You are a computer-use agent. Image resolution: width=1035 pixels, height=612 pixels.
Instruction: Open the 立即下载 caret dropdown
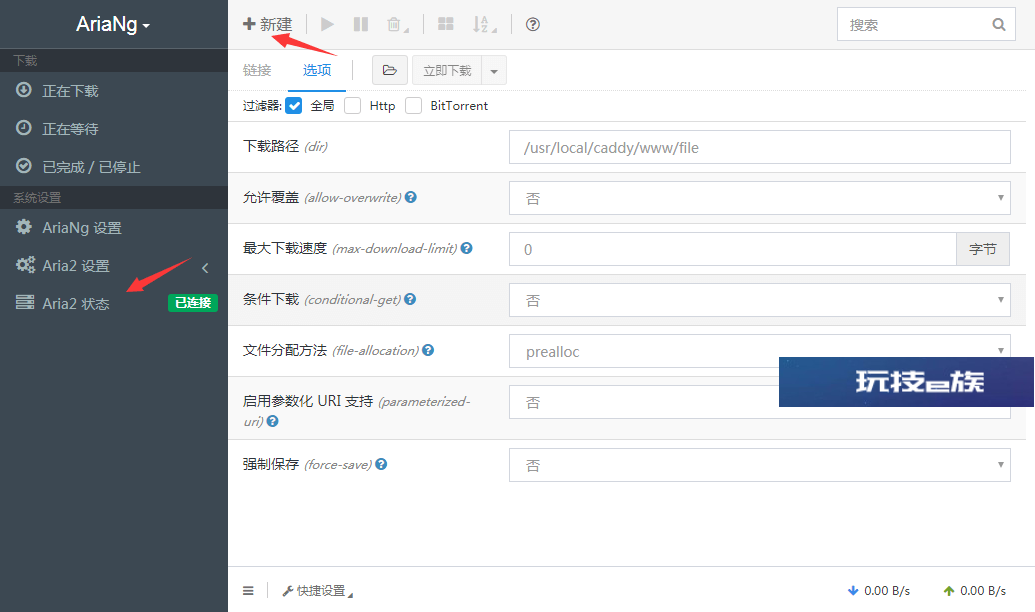coord(494,70)
